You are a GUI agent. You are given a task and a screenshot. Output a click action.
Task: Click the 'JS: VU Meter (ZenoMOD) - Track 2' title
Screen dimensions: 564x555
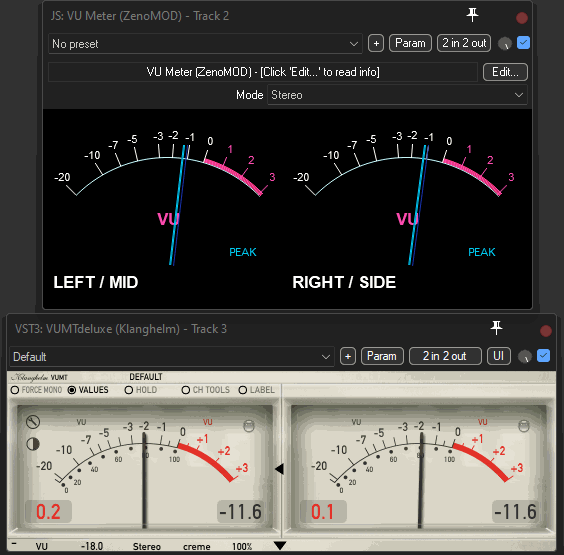coord(140,16)
